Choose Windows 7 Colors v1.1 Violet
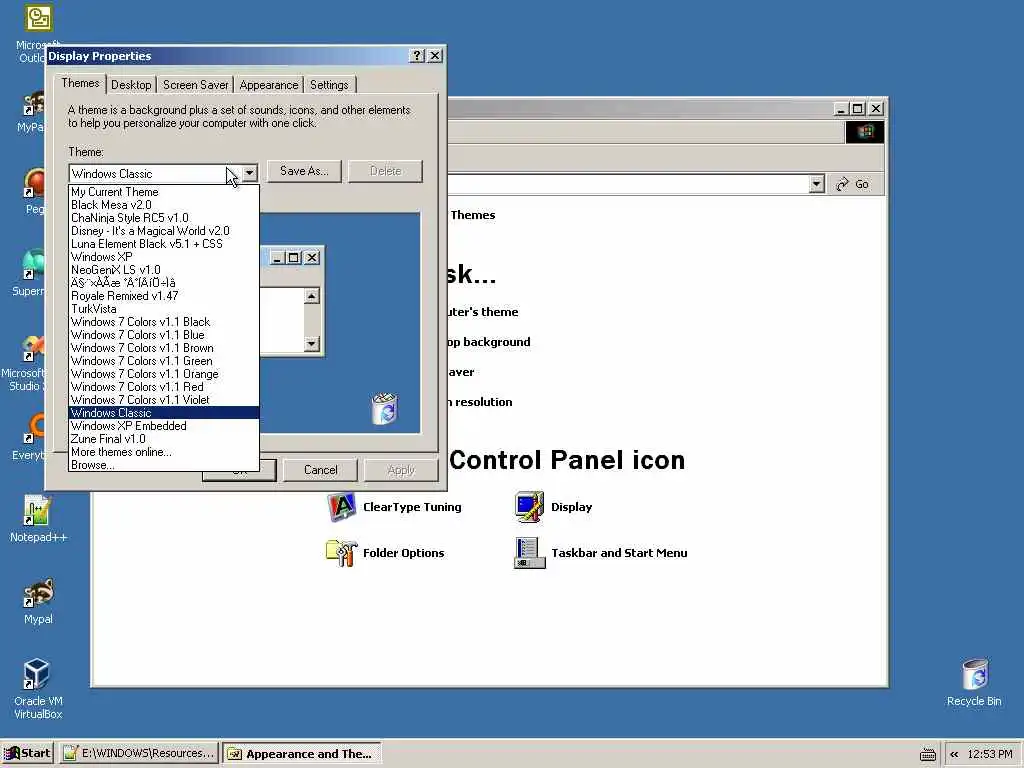The width and height of the screenshot is (1024, 768). pyautogui.click(x=164, y=400)
